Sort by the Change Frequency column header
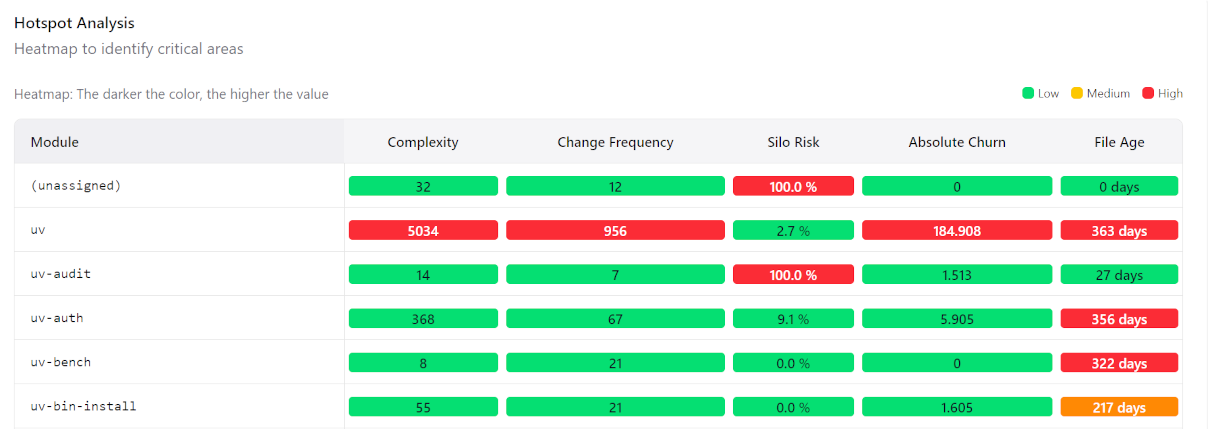 pyautogui.click(x=615, y=142)
